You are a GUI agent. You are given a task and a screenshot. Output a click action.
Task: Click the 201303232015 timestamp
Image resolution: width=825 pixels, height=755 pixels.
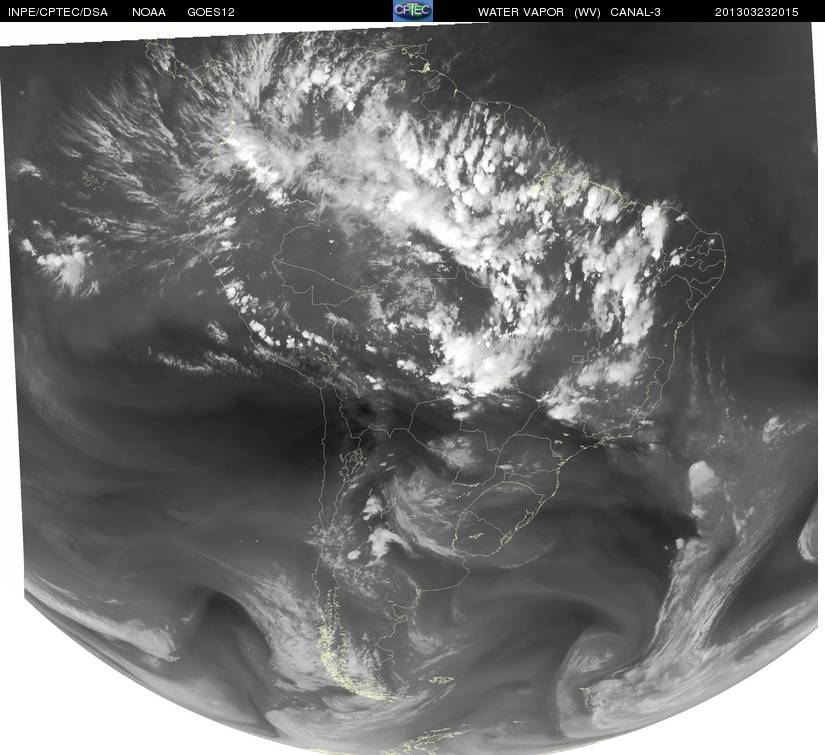757,12
